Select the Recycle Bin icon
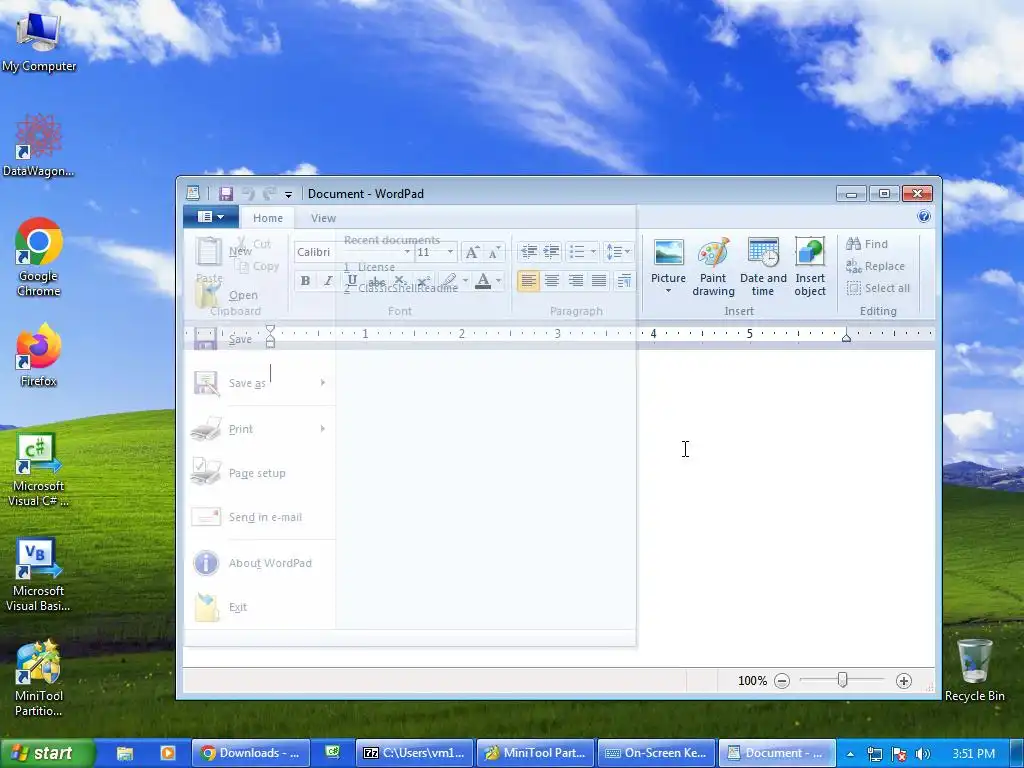 coord(974,669)
